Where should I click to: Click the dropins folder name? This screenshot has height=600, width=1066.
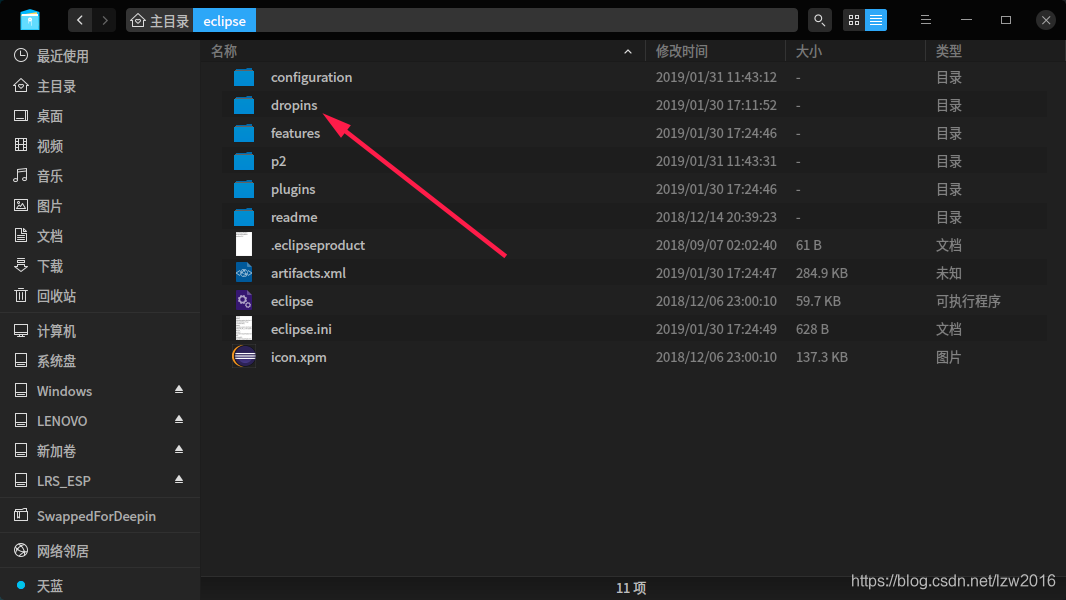point(294,105)
